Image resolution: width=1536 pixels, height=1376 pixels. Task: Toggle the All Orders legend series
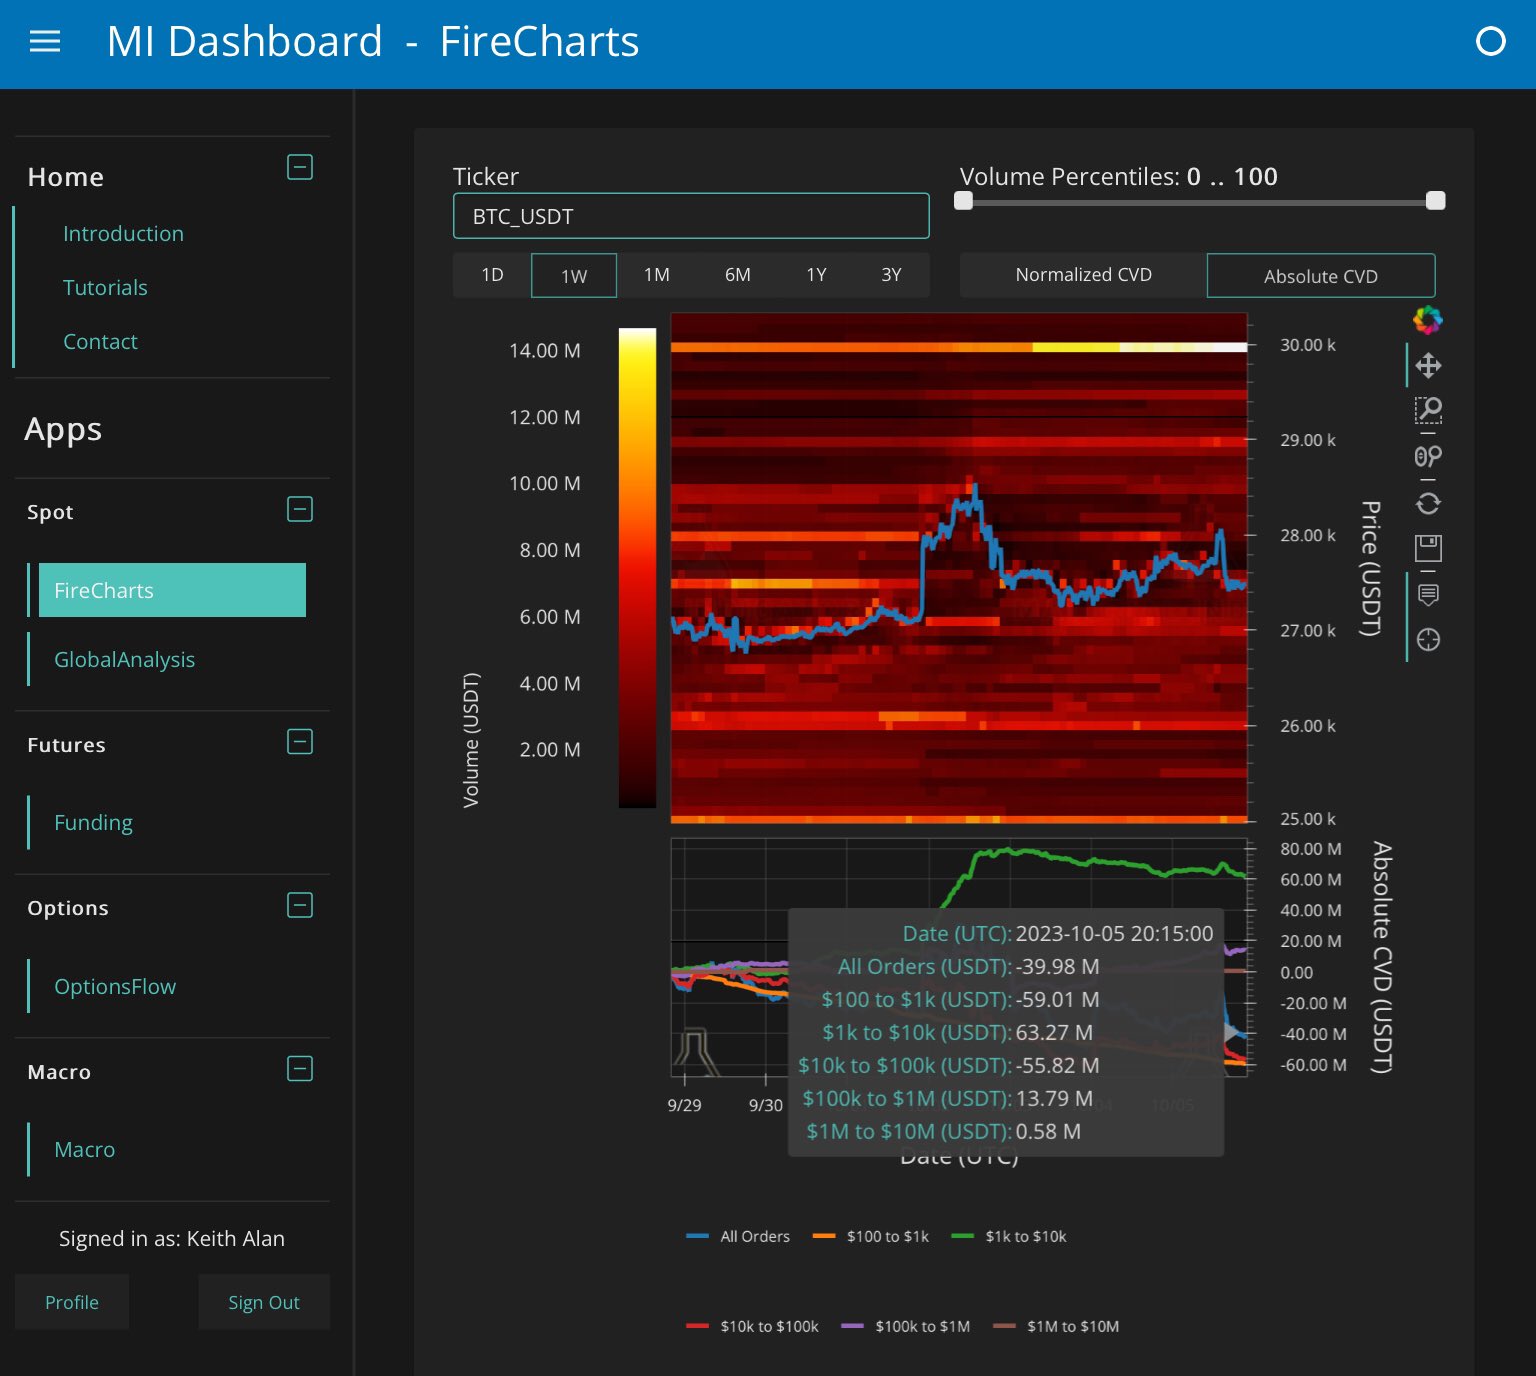coord(753,1237)
